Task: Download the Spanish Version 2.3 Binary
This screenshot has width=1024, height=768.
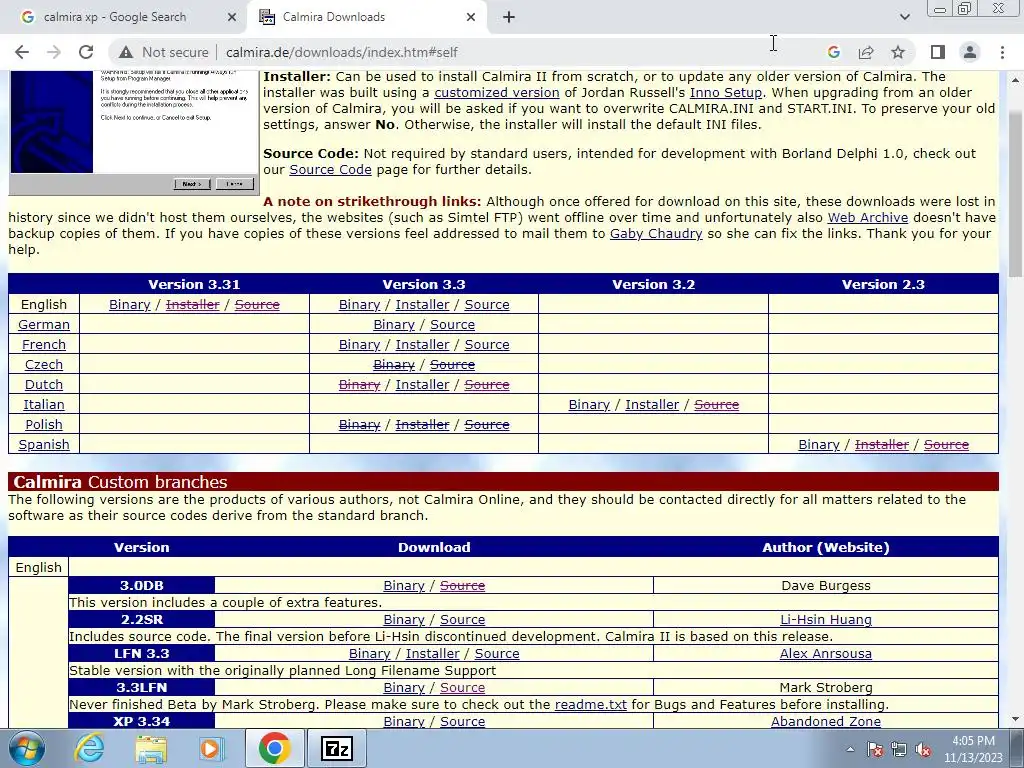Action: coord(819,445)
